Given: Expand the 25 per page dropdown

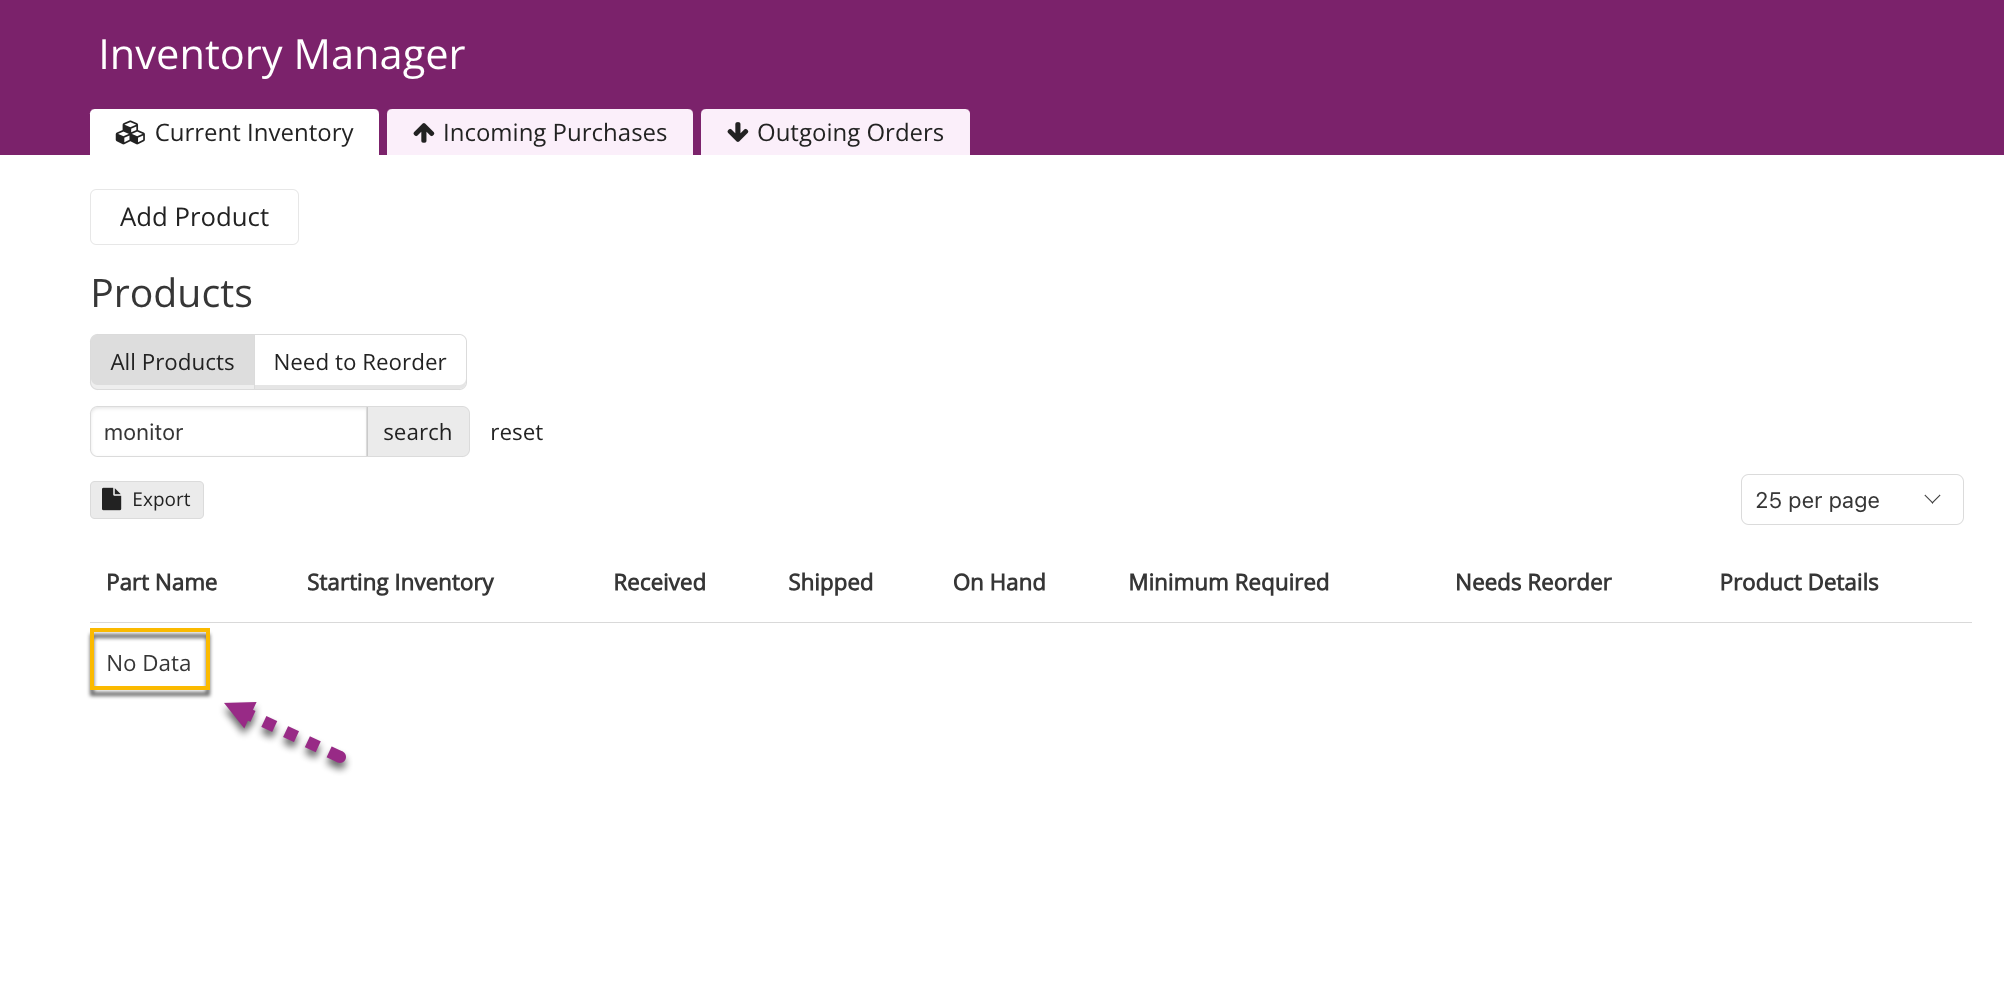Looking at the screenshot, I should 1851,500.
